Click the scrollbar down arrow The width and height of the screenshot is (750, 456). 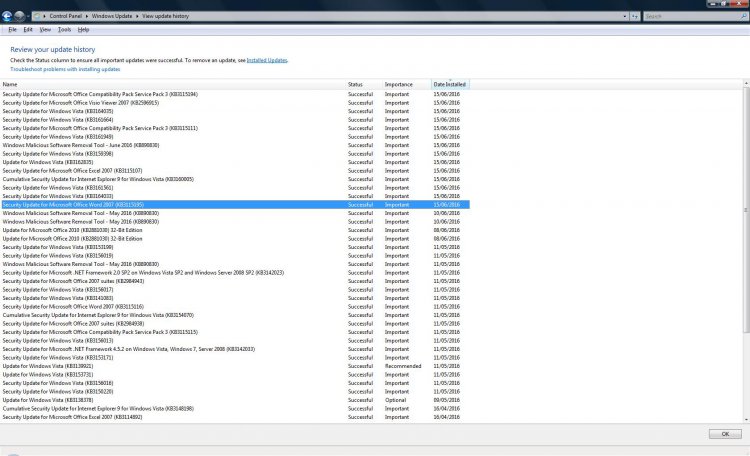pos(746,420)
